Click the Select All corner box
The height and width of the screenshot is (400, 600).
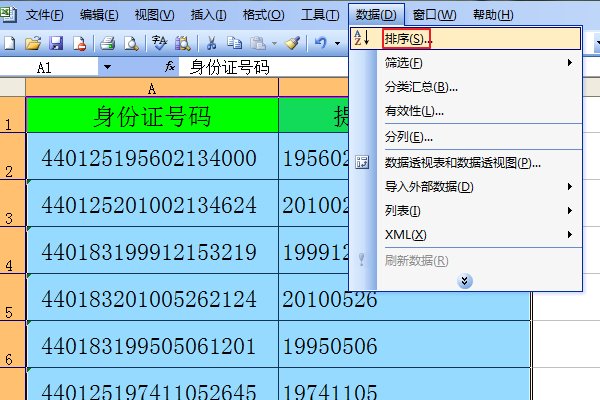point(12,88)
